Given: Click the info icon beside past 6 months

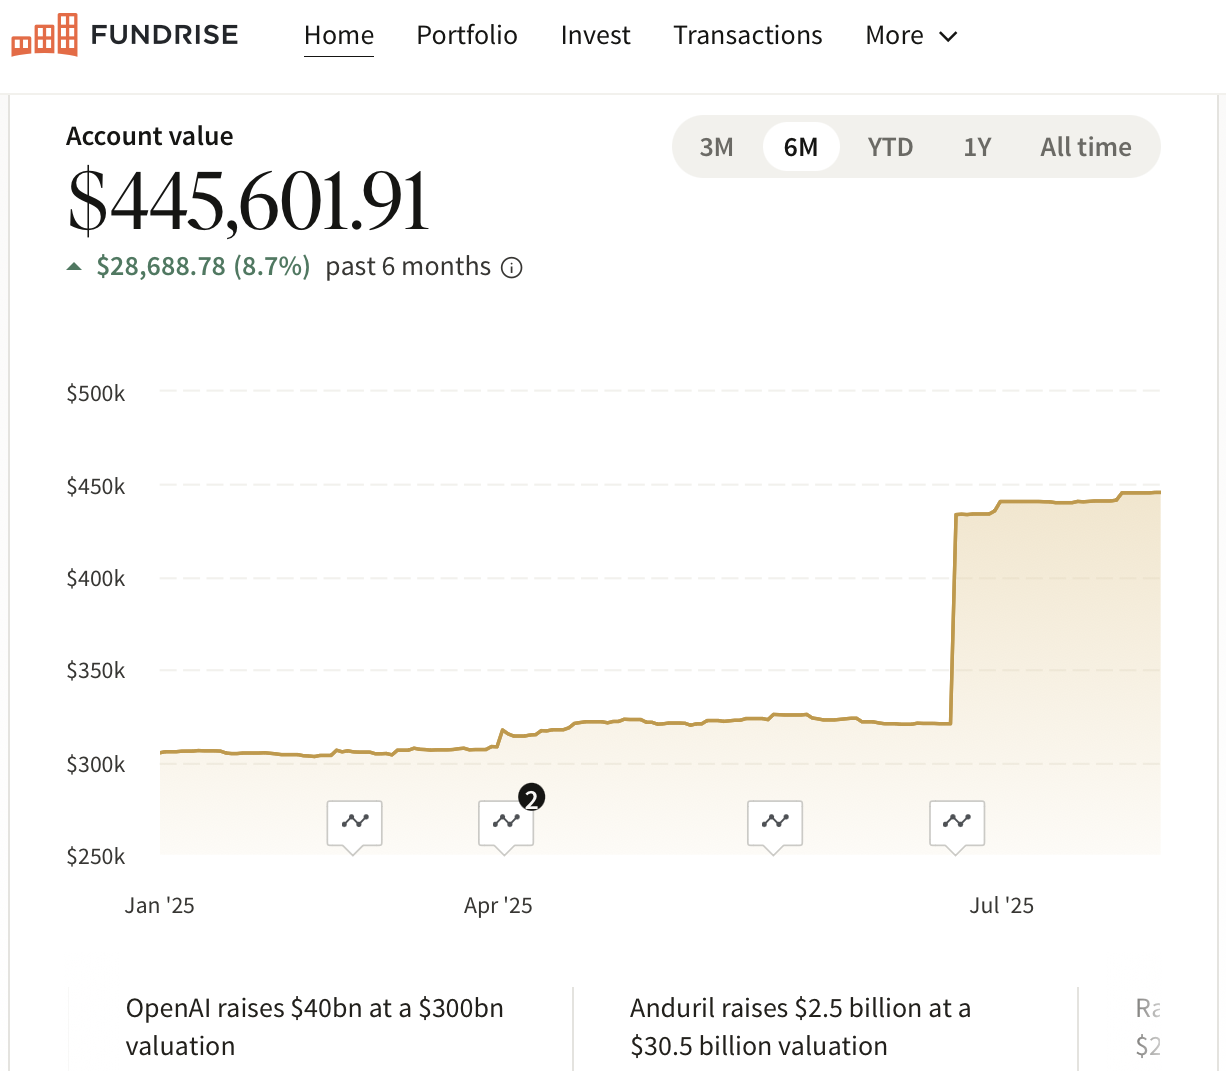Looking at the screenshot, I should pos(512,268).
